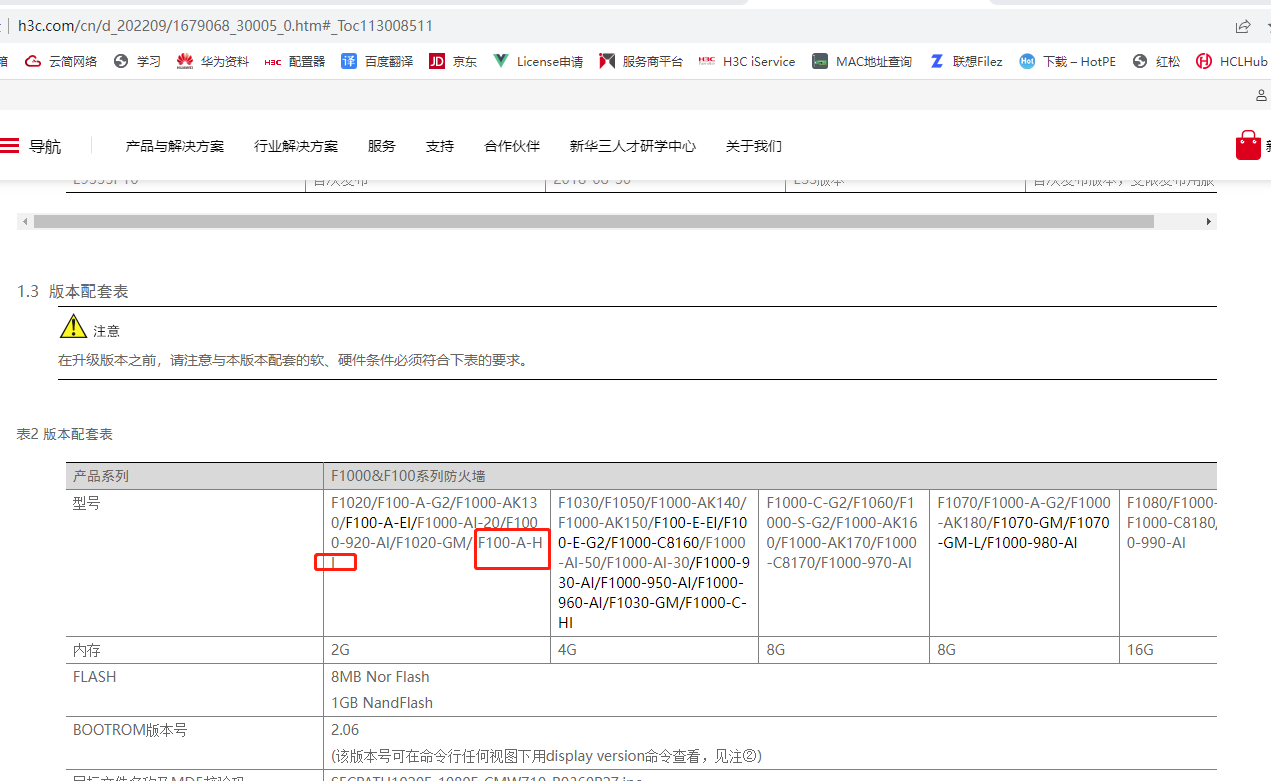Viewport: 1271px width, 781px height.
Task: Open the 导航 hamburger menu
Action: point(30,146)
